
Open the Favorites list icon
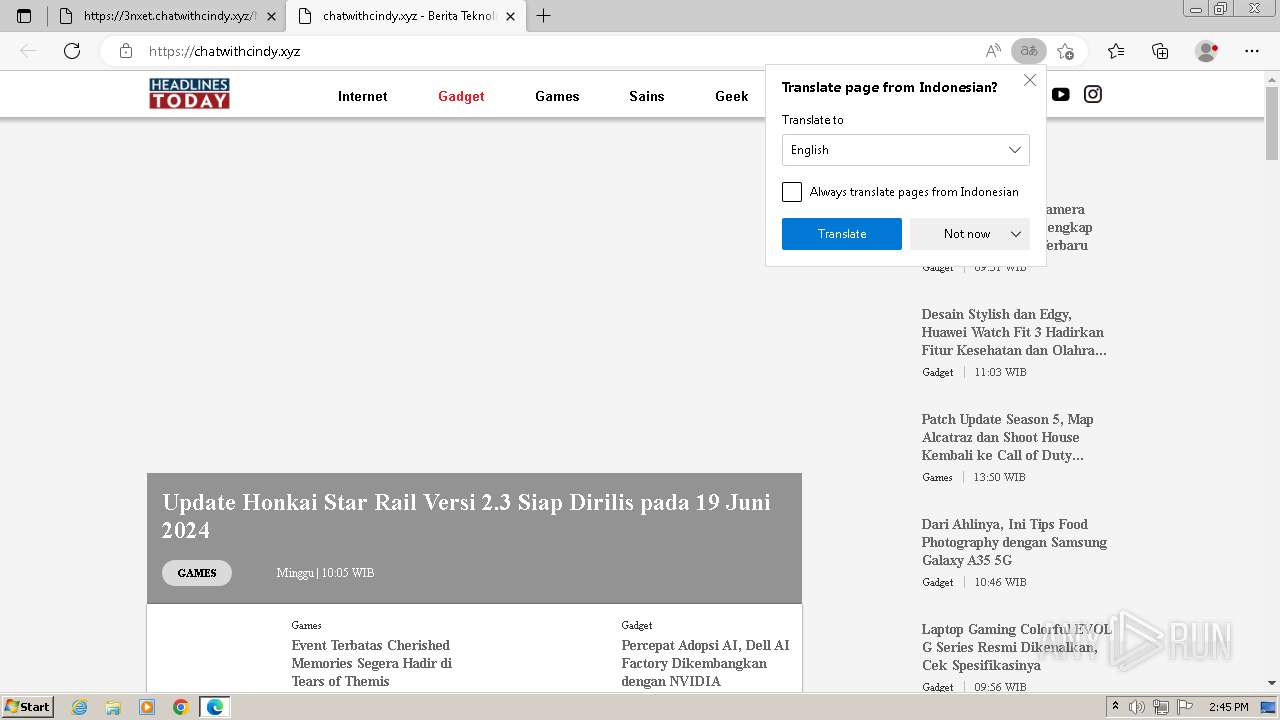[1116, 51]
